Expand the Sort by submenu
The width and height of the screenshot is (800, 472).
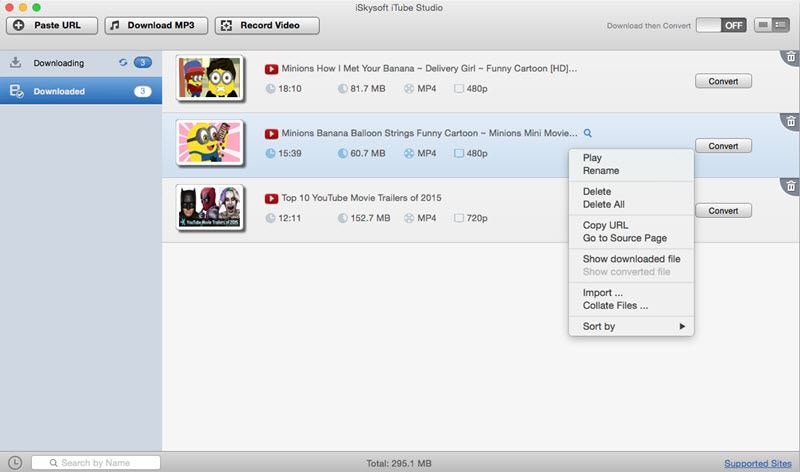tap(631, 326)
